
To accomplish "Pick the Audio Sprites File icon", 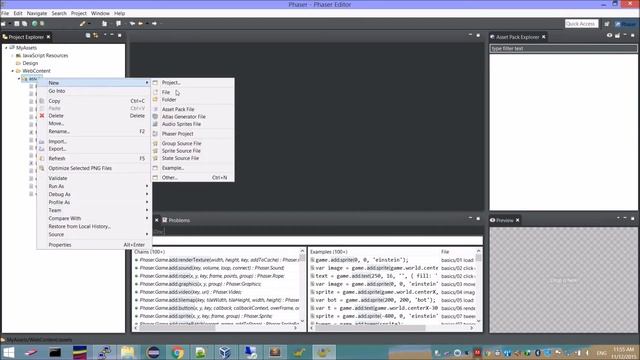I will 155,124.
